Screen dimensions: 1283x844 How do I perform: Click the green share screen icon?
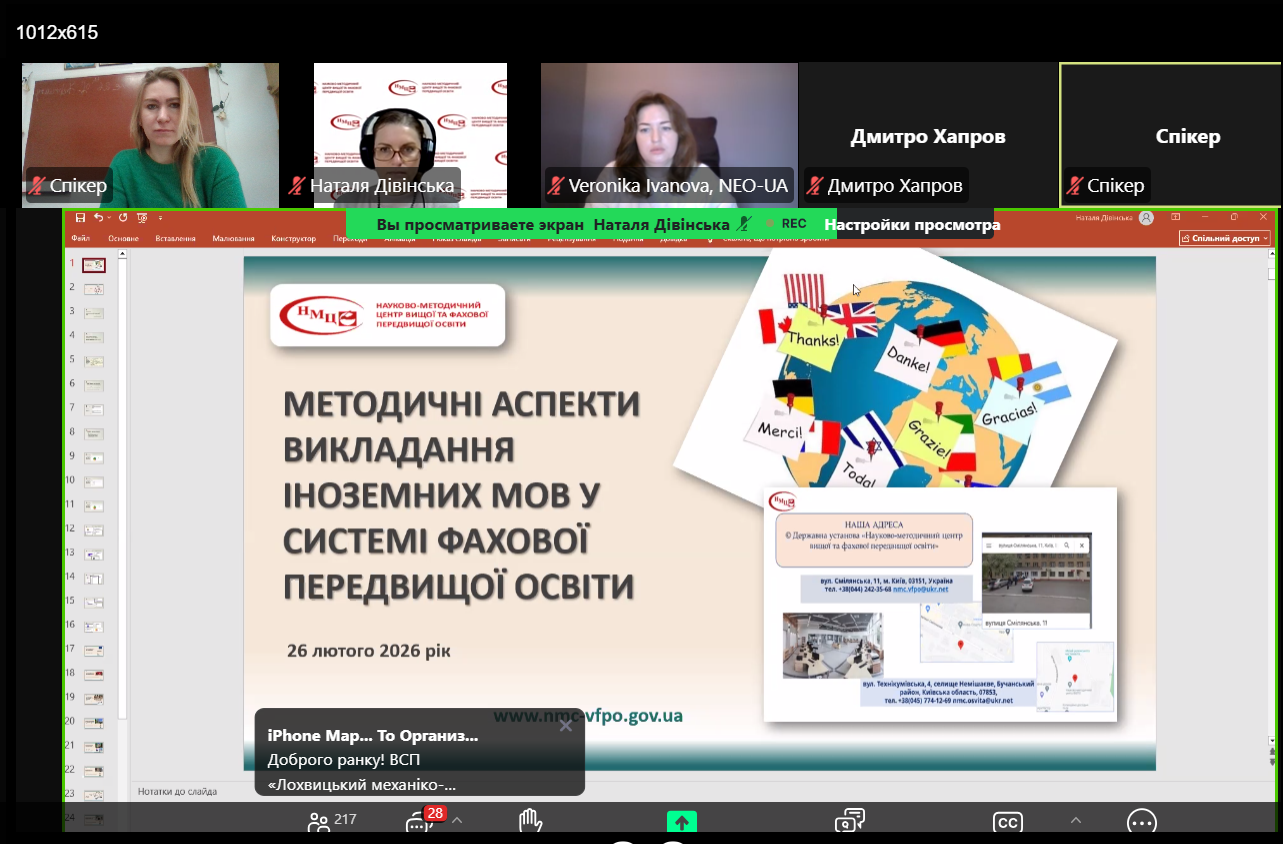[682, 822]
